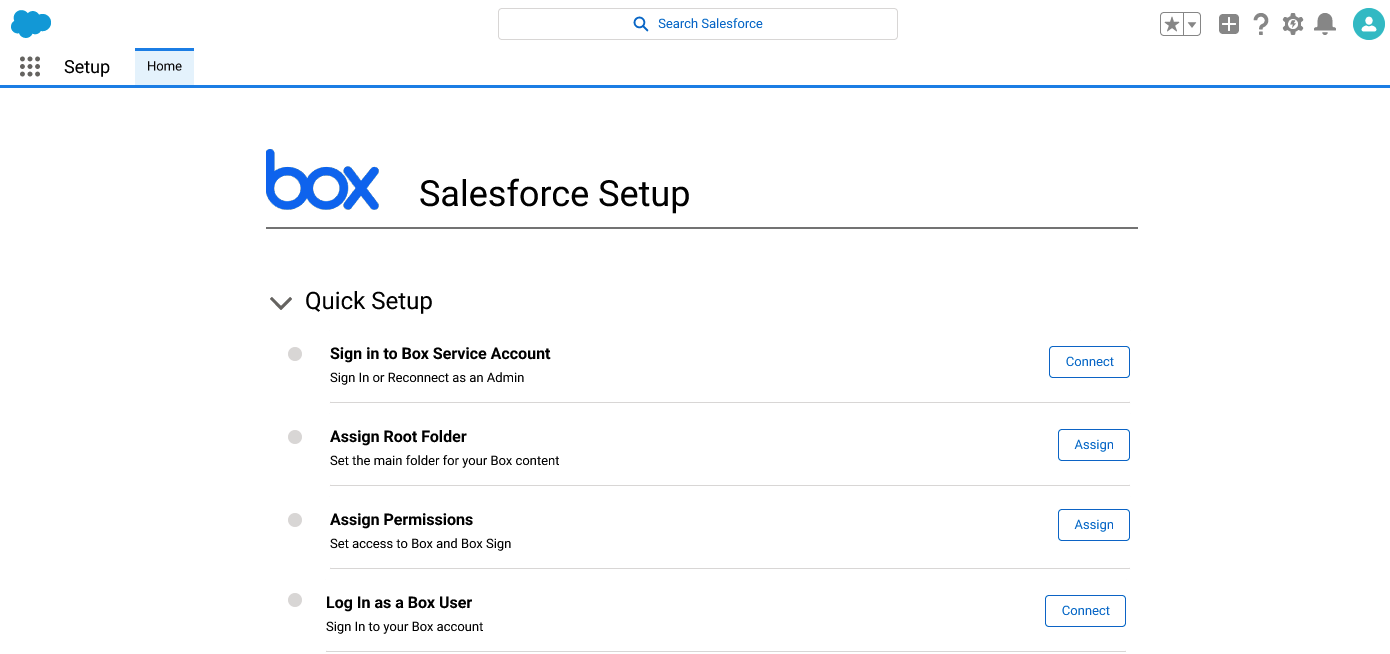The height and width of the screenshot is (654, 1390).
Task: Select the Home tab
Action: [164, 66]
